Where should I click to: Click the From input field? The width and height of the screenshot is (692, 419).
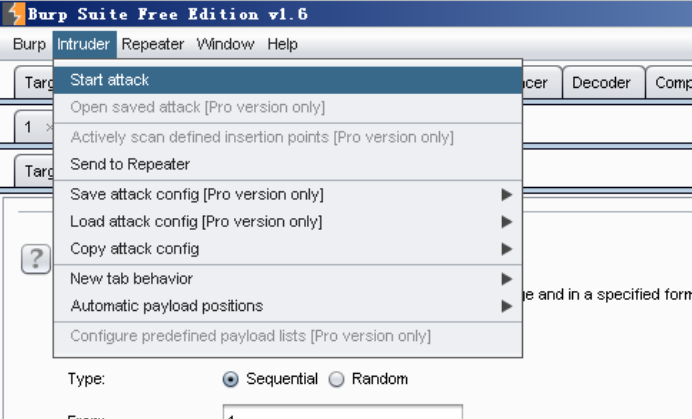coord(343,411)
